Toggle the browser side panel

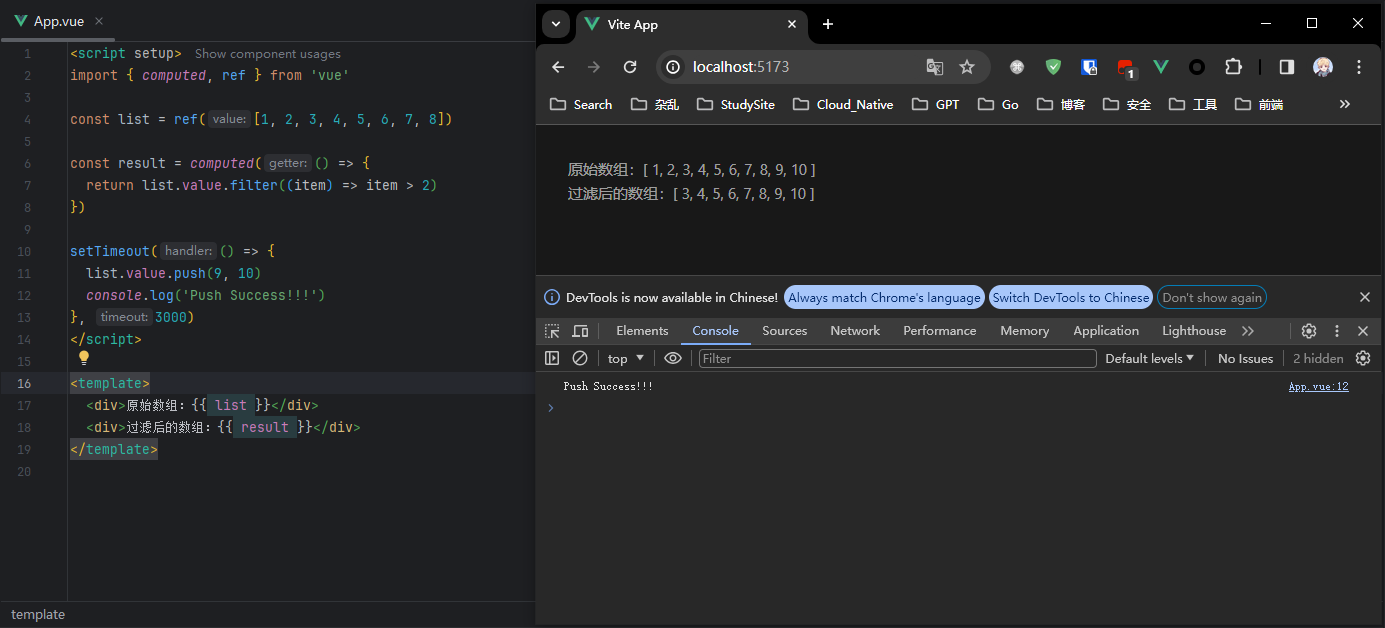tap(1287, 67)
